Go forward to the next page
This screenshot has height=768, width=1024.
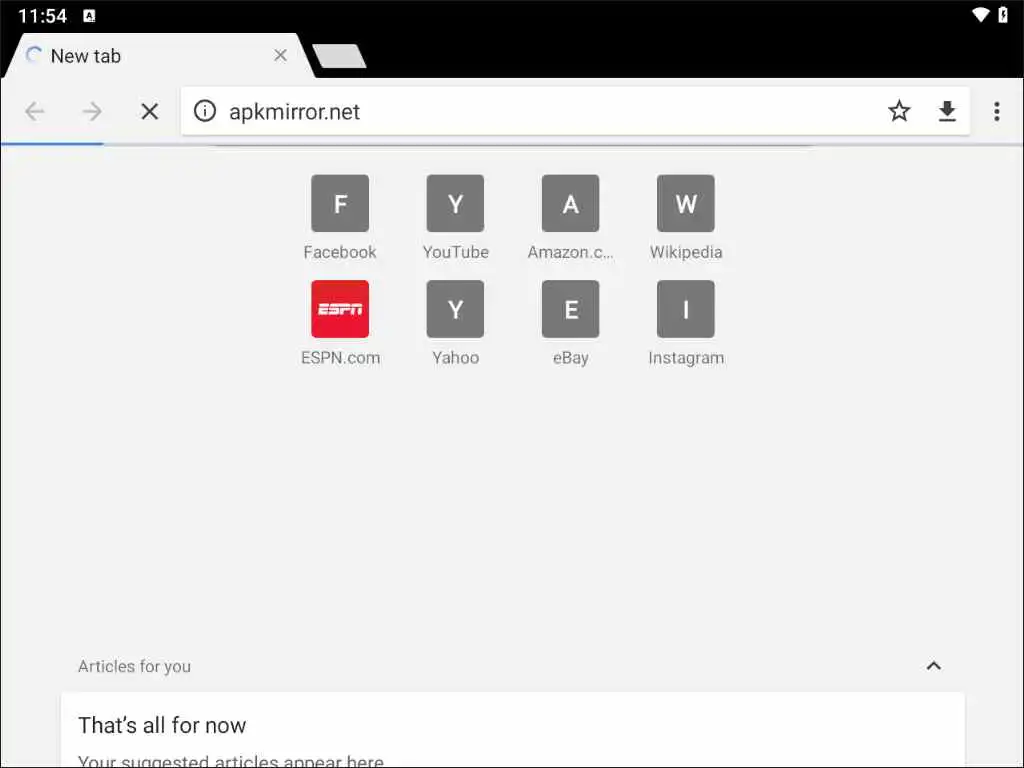pos(92,112)
